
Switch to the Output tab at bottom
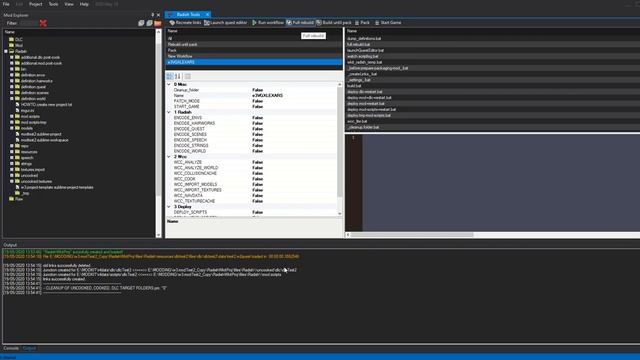29,348
